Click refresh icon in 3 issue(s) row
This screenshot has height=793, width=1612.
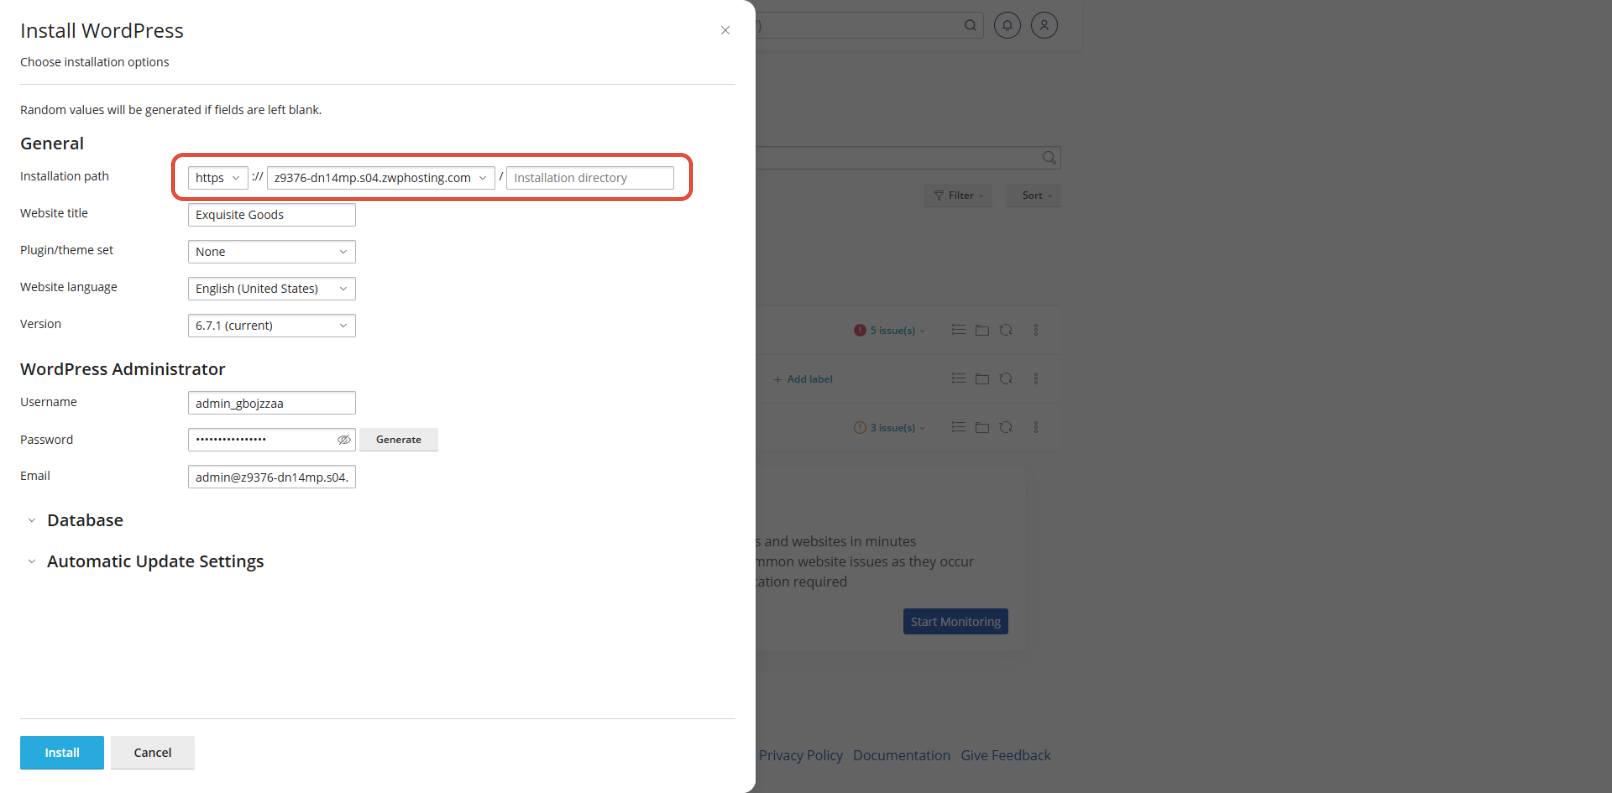pyautogui.click(x=1006, y=428)
